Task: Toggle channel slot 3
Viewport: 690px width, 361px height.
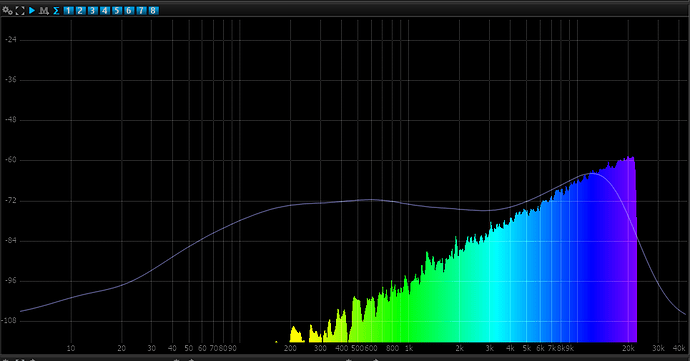Action: [92, 10]
